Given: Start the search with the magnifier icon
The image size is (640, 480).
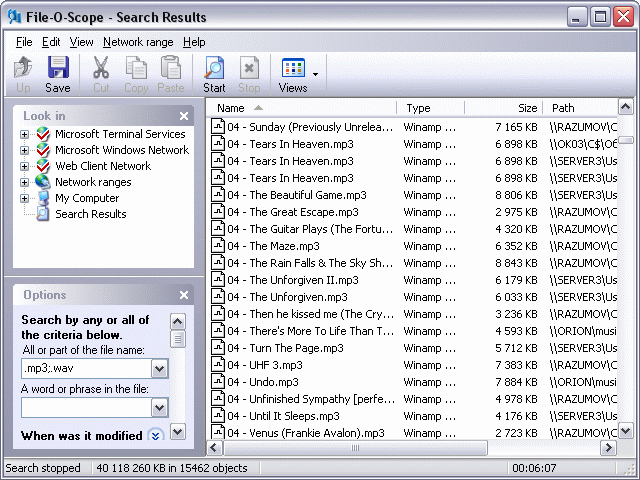Looking at the screenshot, I should coord(214,67).
